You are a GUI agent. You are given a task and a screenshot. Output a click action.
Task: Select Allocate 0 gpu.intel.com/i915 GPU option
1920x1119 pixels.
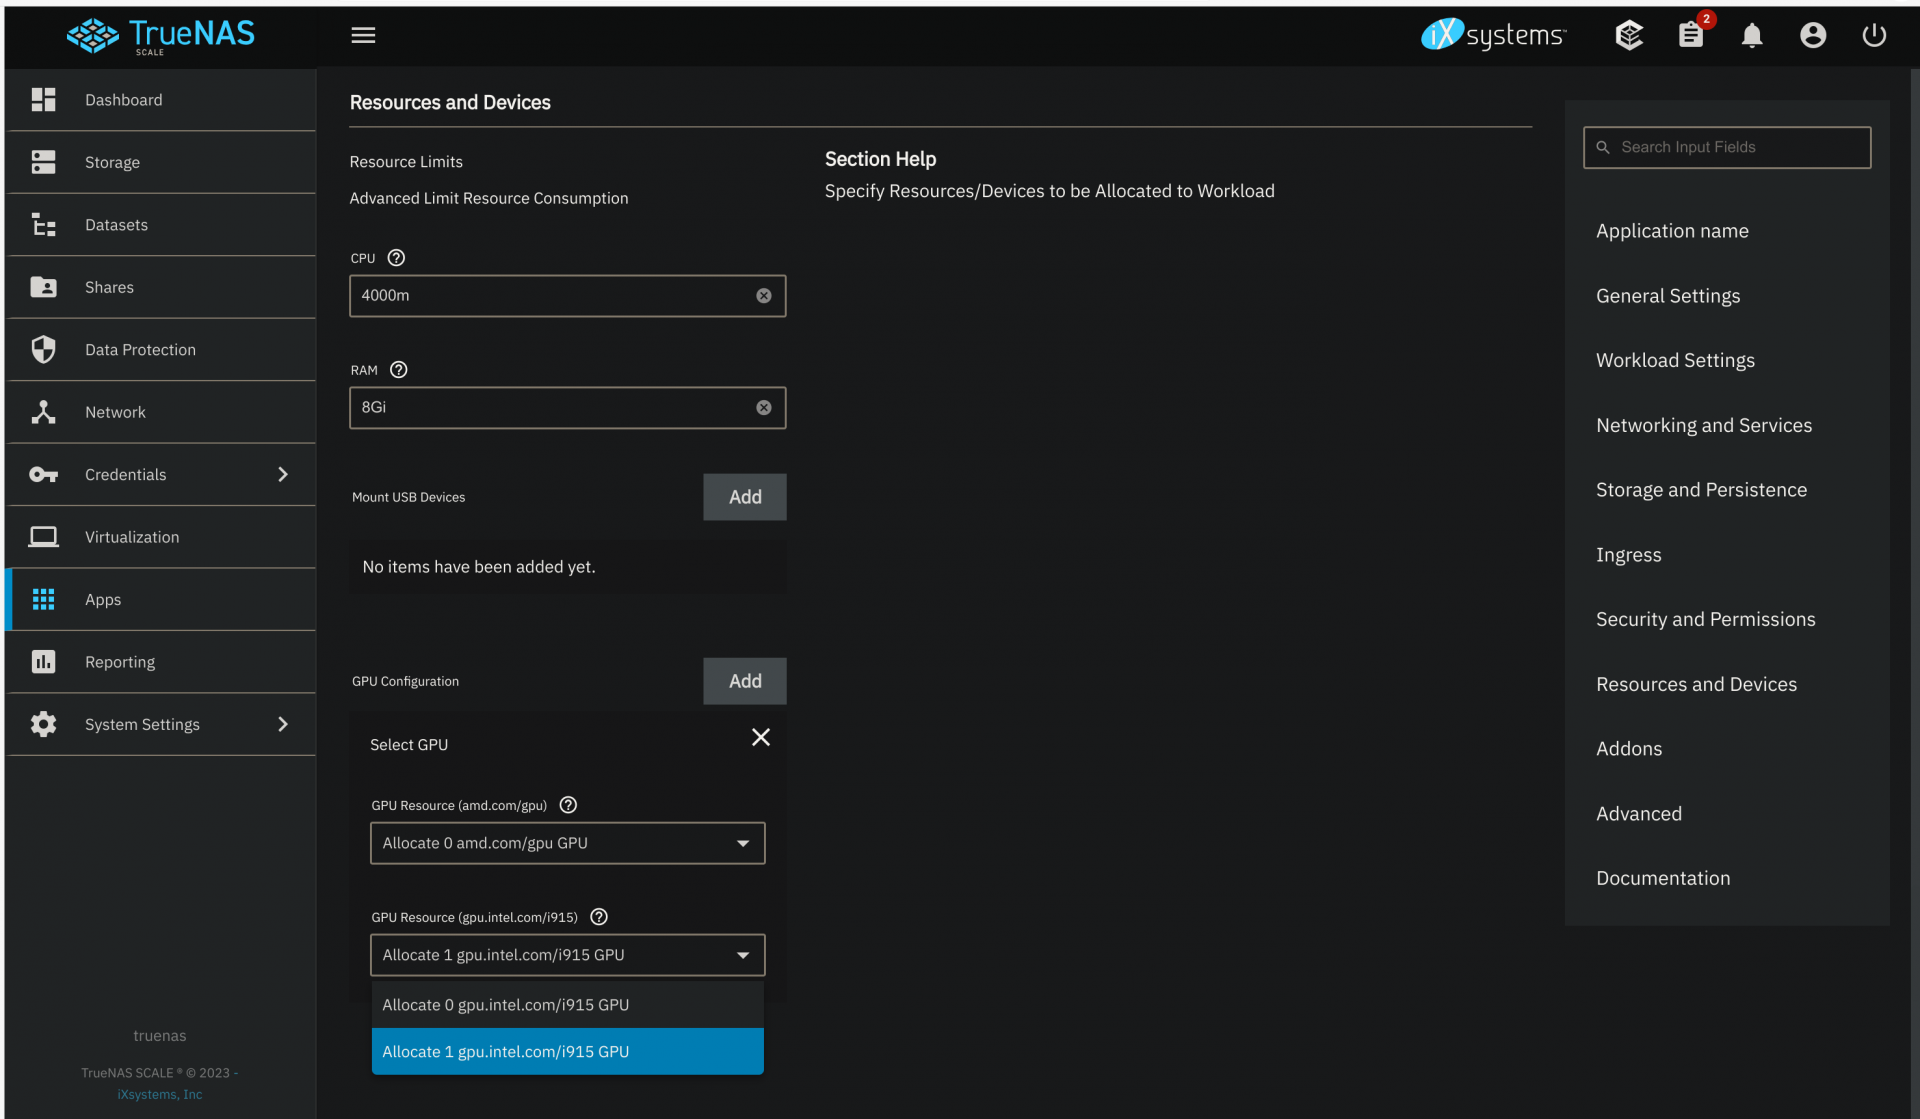coord(567,1005)
